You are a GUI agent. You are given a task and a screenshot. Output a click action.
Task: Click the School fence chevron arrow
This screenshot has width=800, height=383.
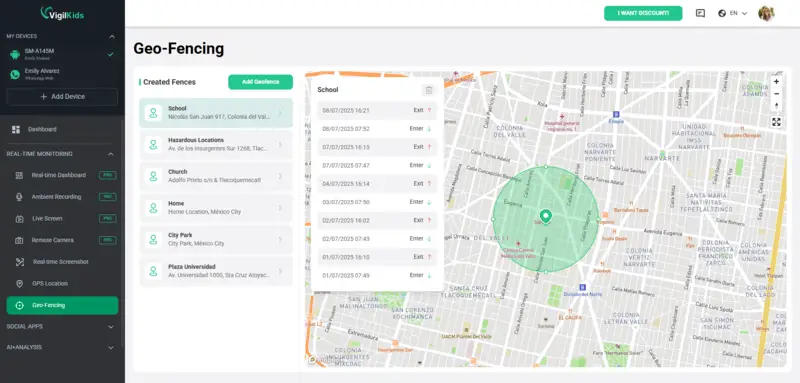click(x=280, y=113)
